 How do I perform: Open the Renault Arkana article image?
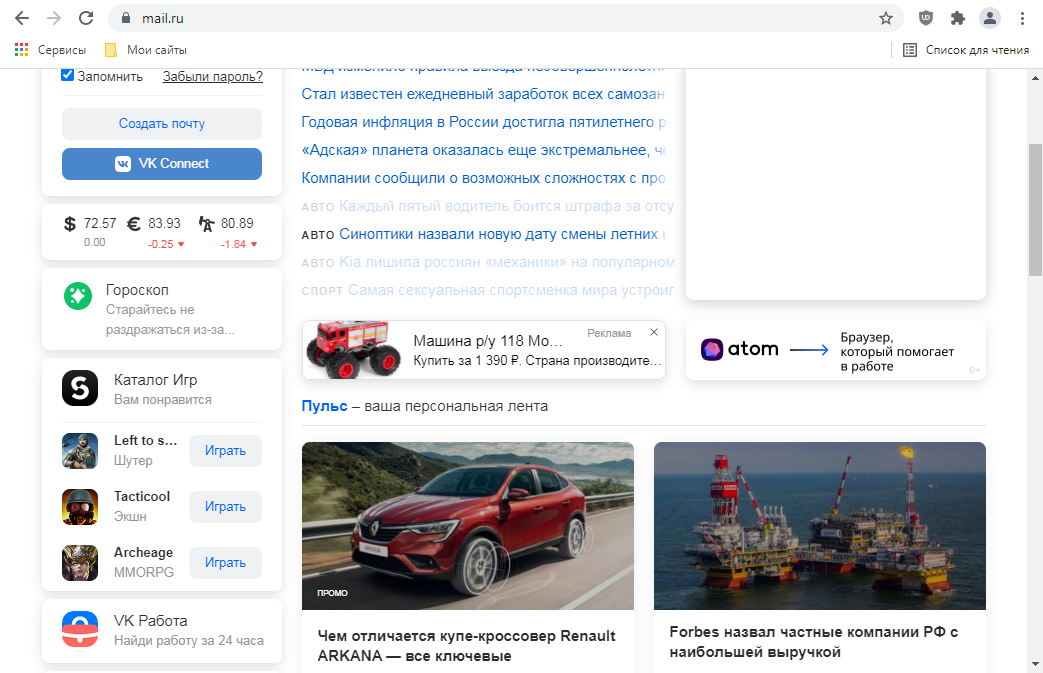(468, 525)
